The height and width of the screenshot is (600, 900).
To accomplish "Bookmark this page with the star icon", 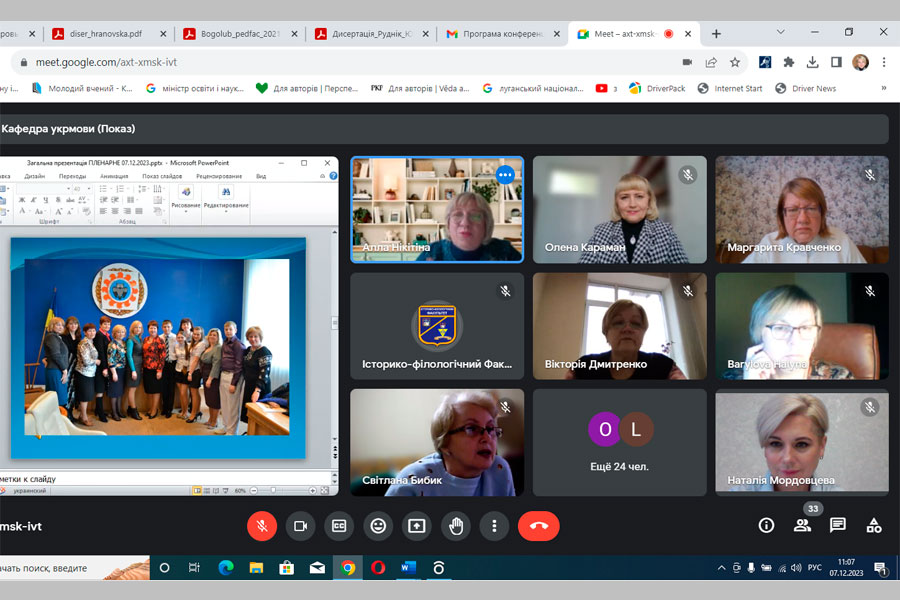I will click(x=735, y=62).
